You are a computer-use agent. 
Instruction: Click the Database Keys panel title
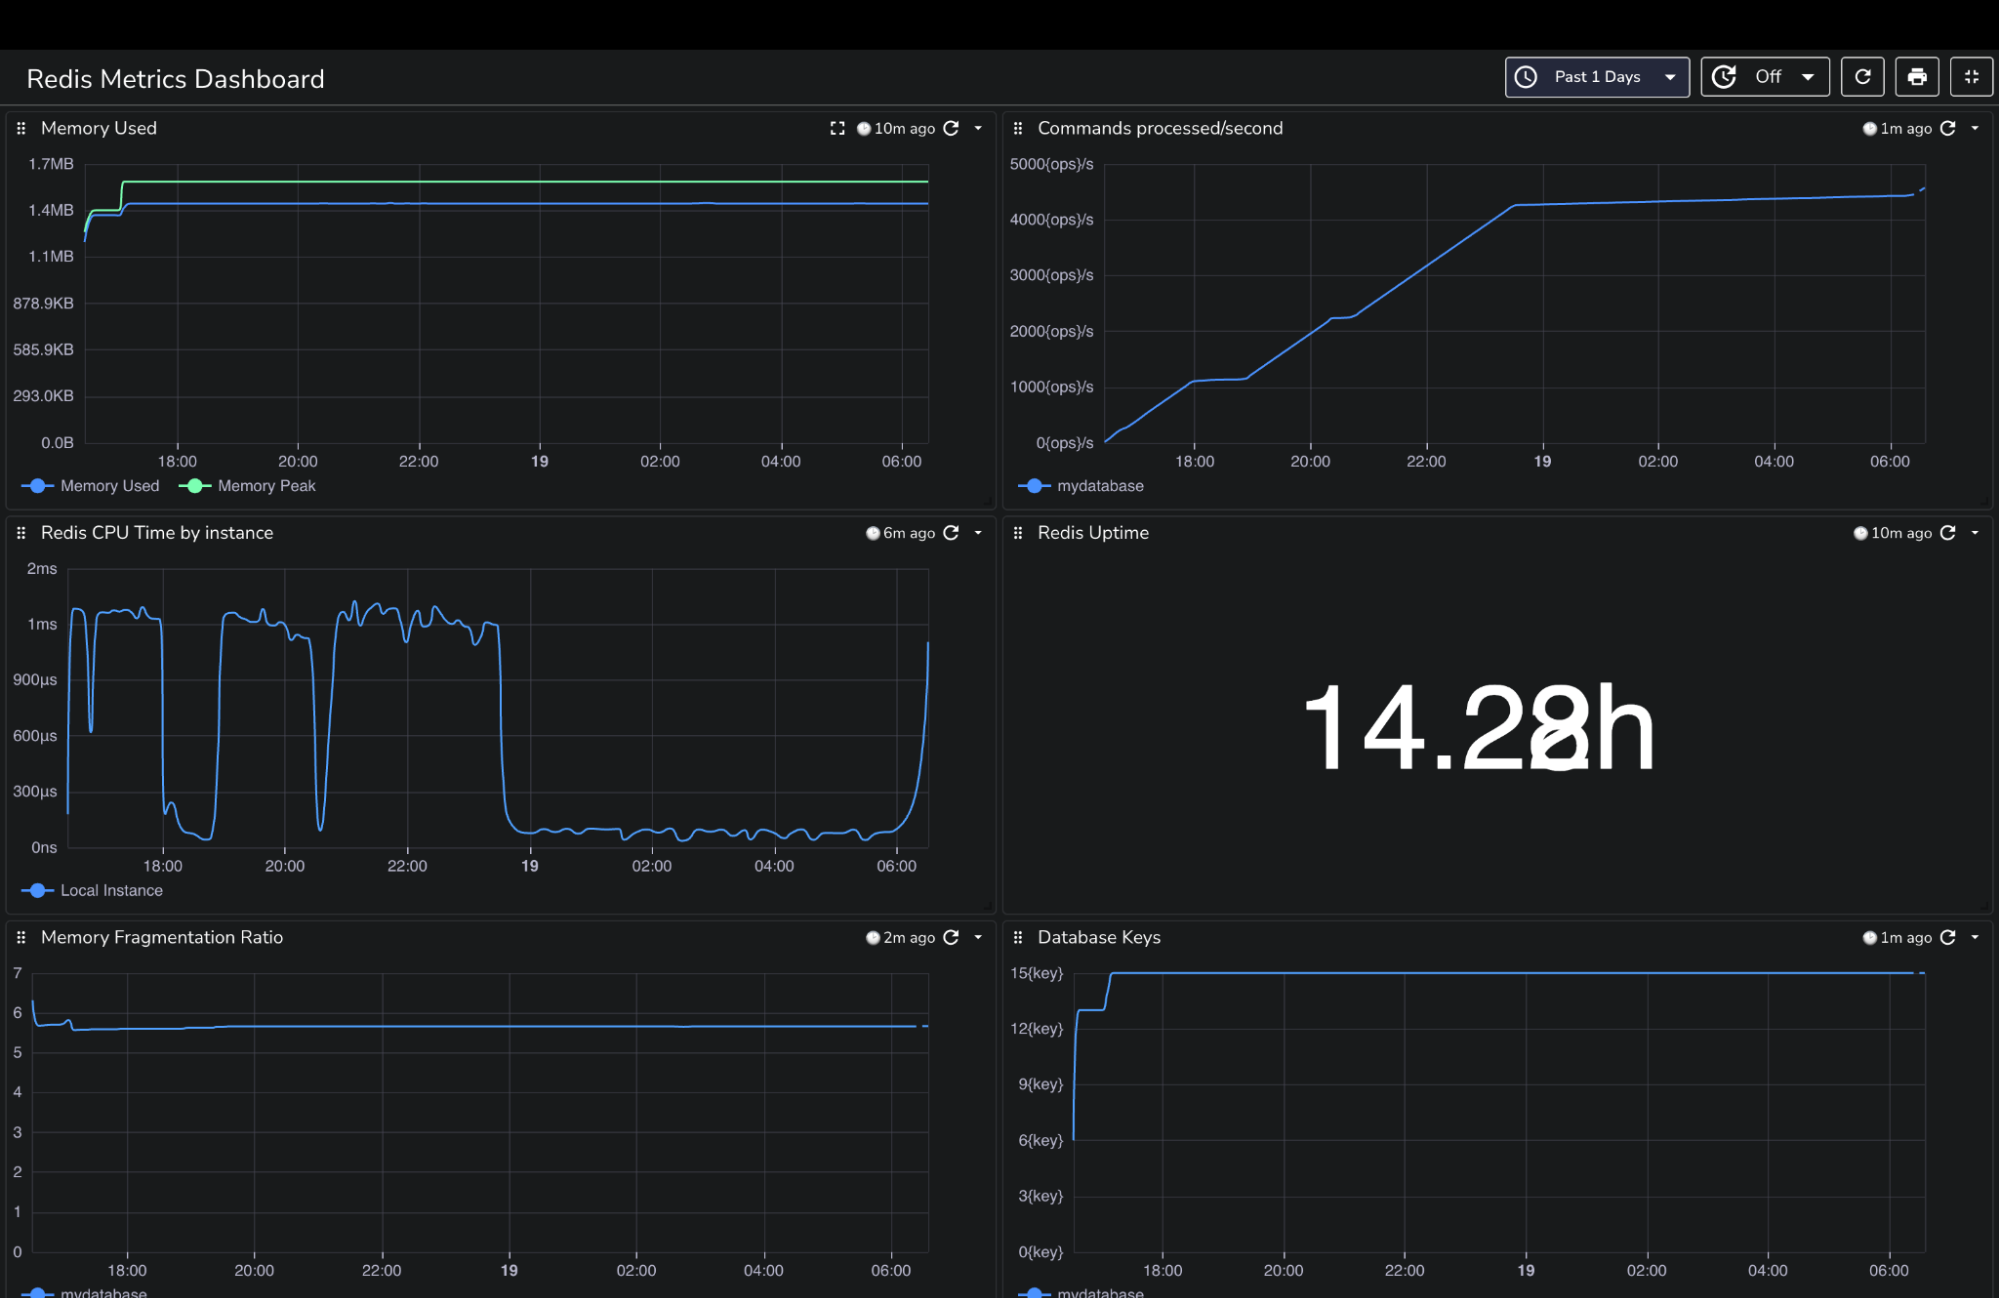(x=1099, y=937)
